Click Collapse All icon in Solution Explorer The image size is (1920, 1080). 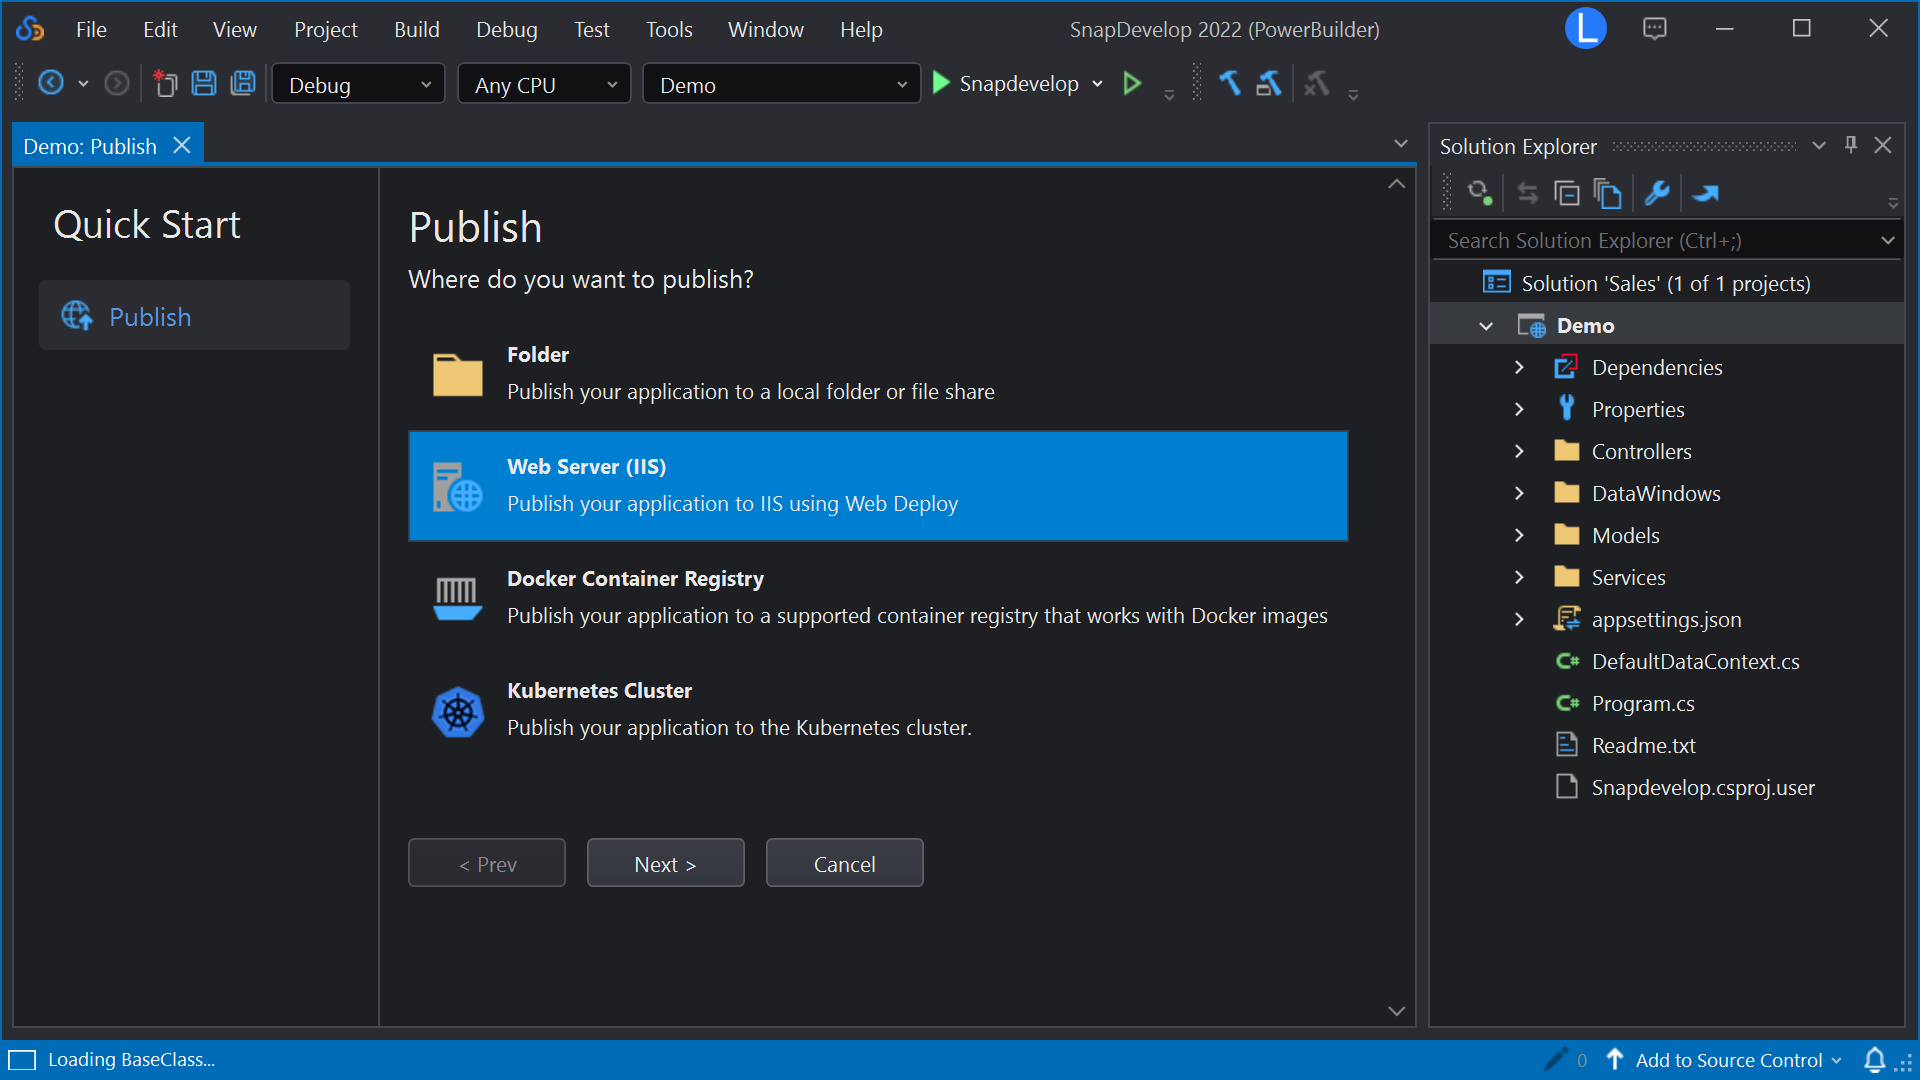coord(1566,193)
